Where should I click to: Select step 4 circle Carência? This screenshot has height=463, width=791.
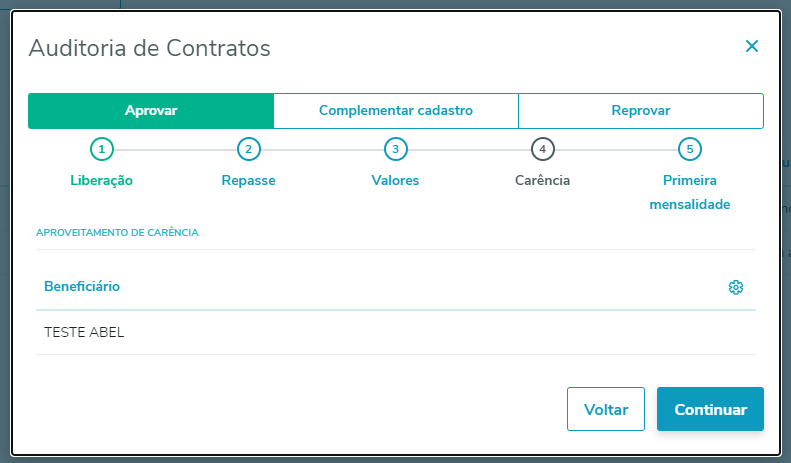coord(542,150)
